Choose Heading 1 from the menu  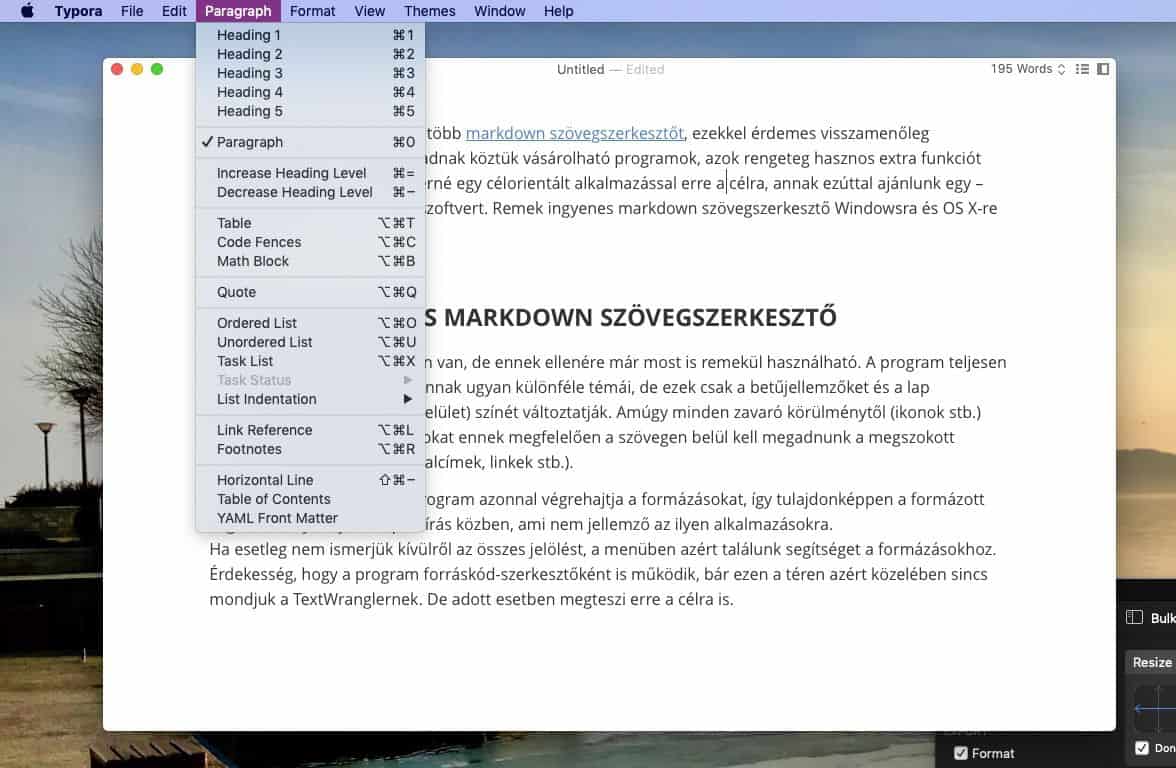click(310, 35)
